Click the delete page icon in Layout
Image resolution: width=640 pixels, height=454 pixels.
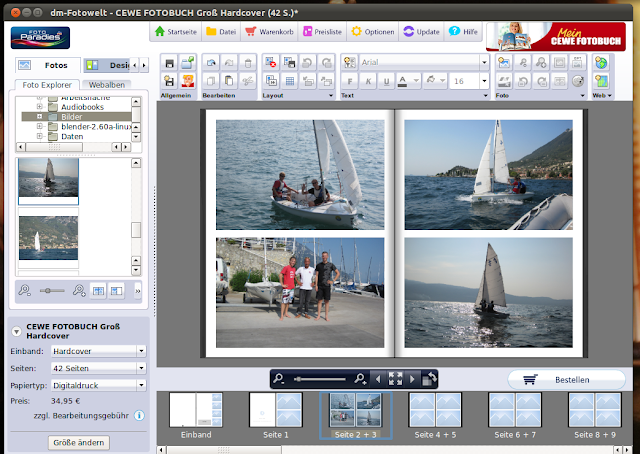[271, 63]
